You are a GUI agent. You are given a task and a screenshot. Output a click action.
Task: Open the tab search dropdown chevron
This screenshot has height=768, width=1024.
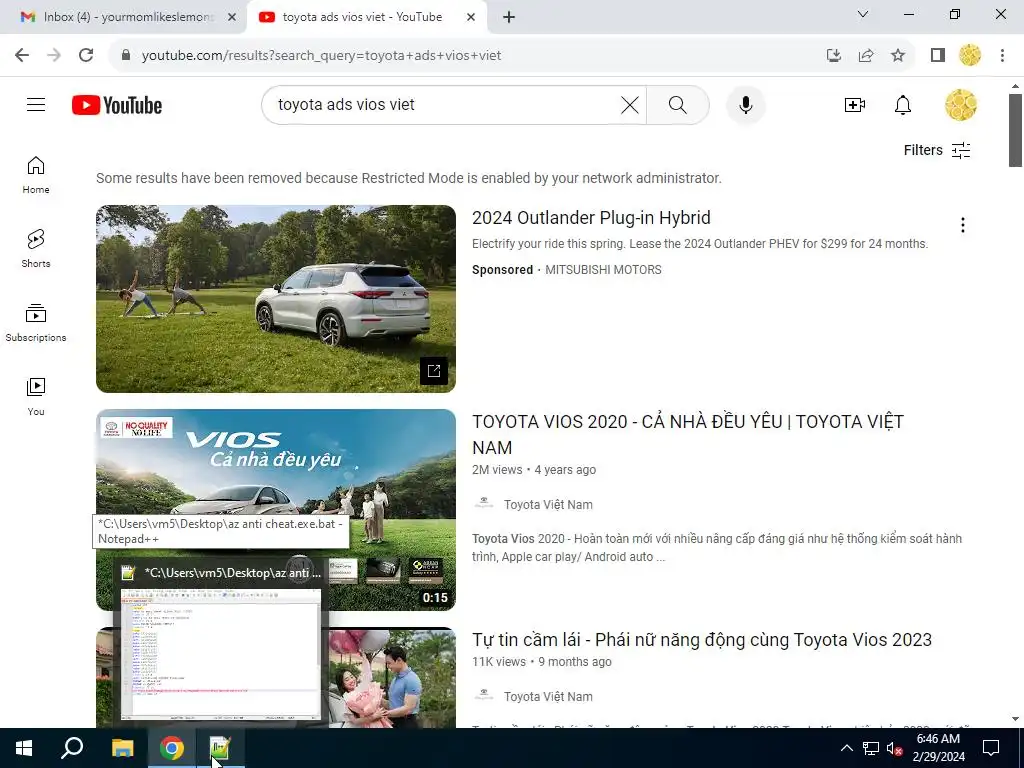tap(863, 14)
